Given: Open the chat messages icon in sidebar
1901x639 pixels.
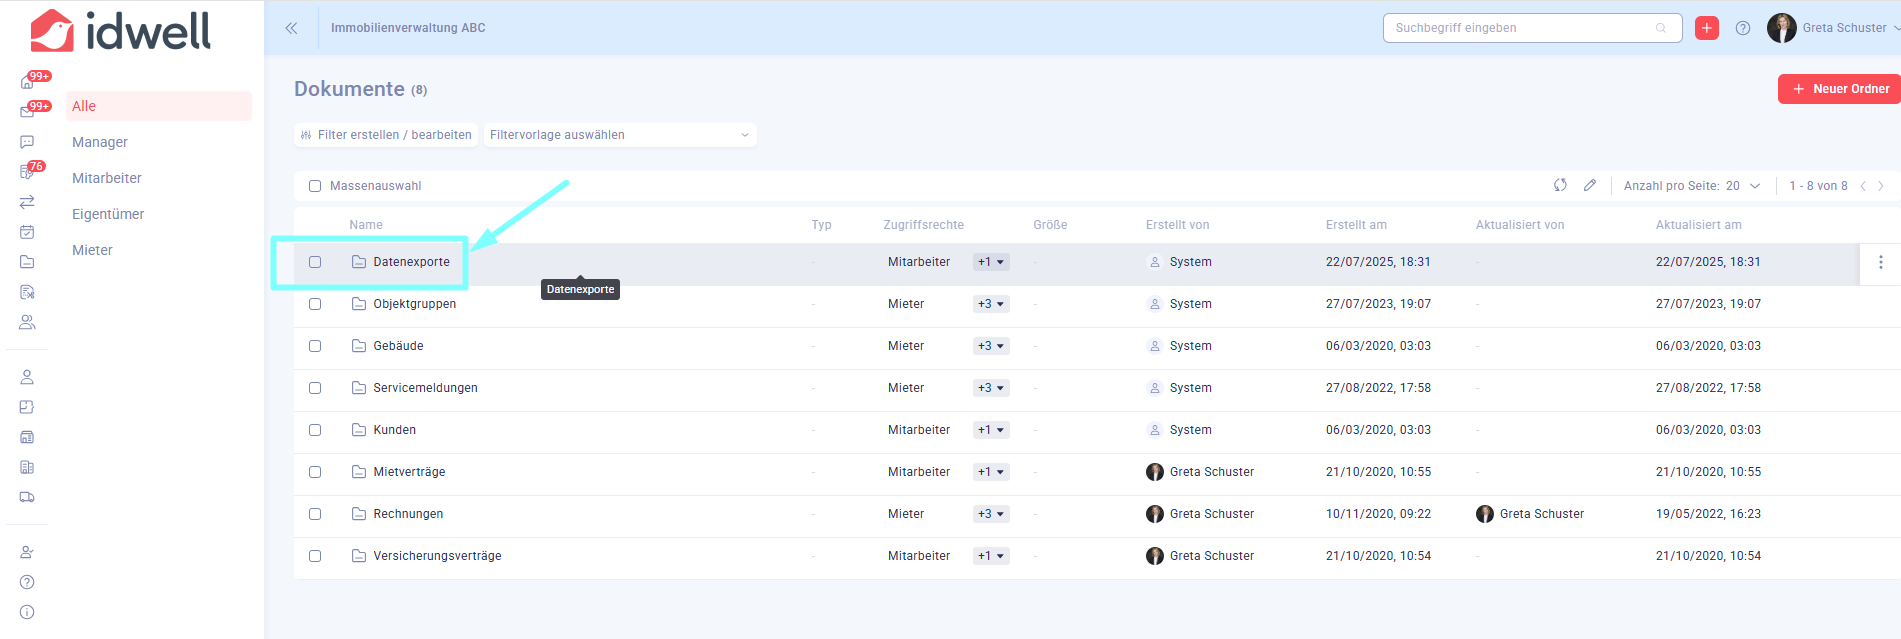Looking at the screenshot, I should pyautogui.click(x=27, y=142).
